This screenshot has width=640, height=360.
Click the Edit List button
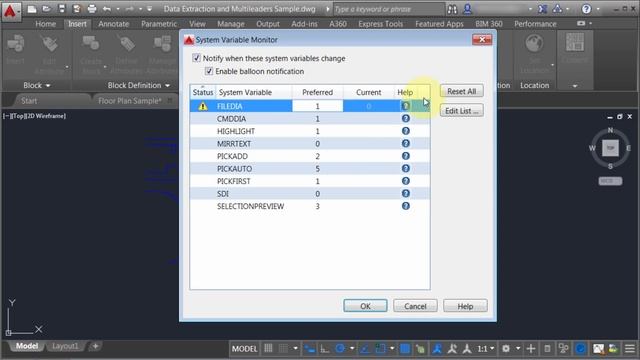[x=462, y=111]
